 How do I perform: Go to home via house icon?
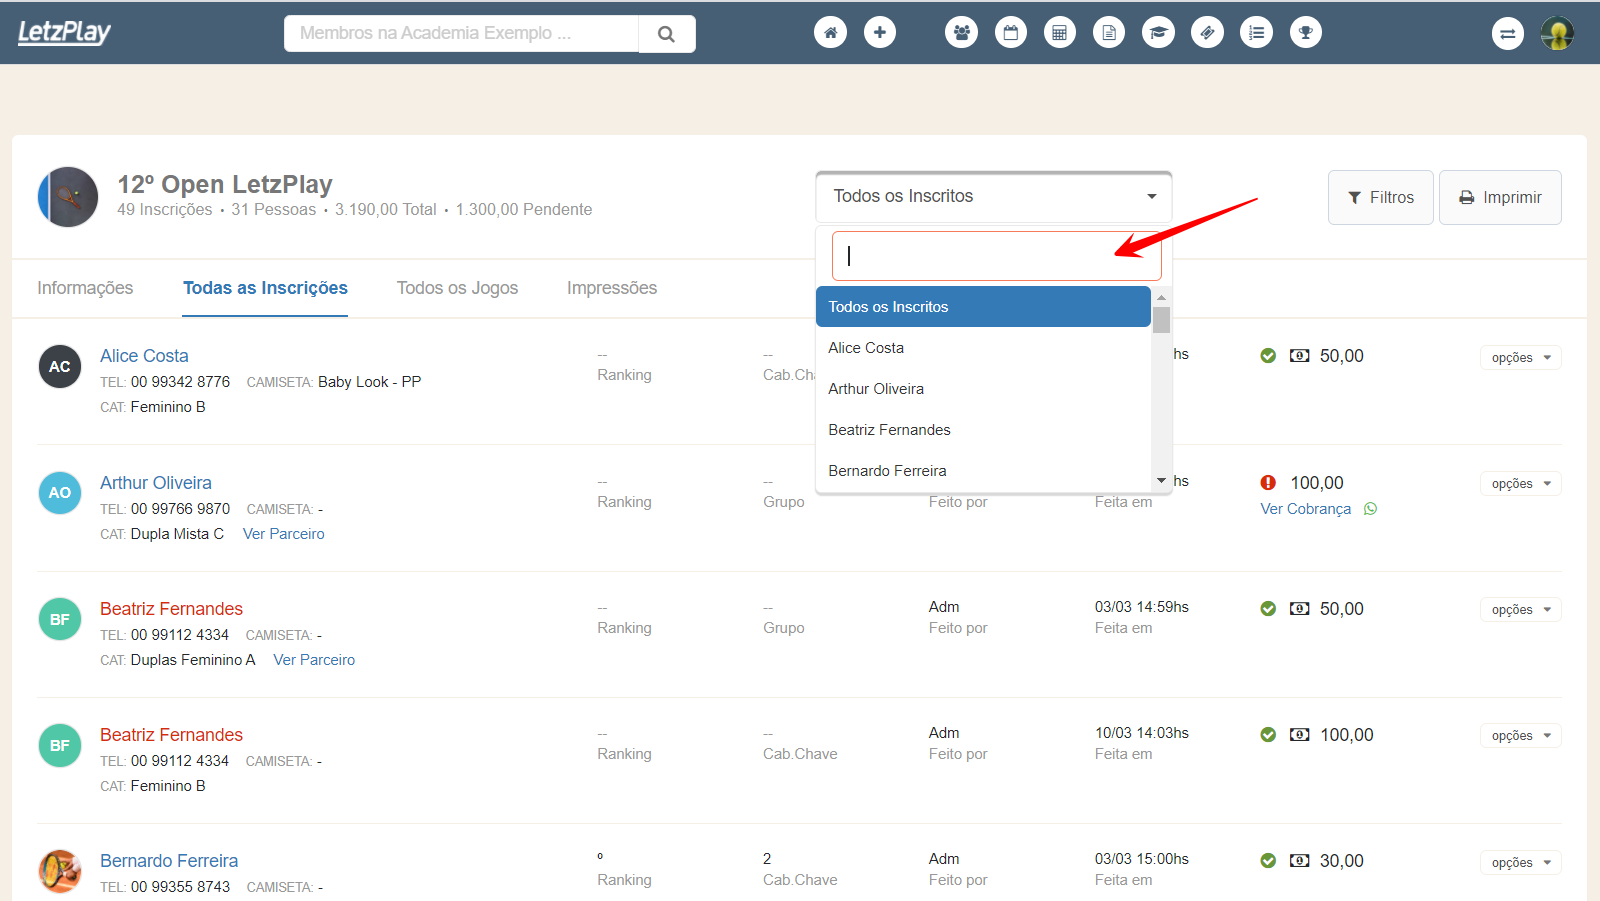tap(830, 33)
